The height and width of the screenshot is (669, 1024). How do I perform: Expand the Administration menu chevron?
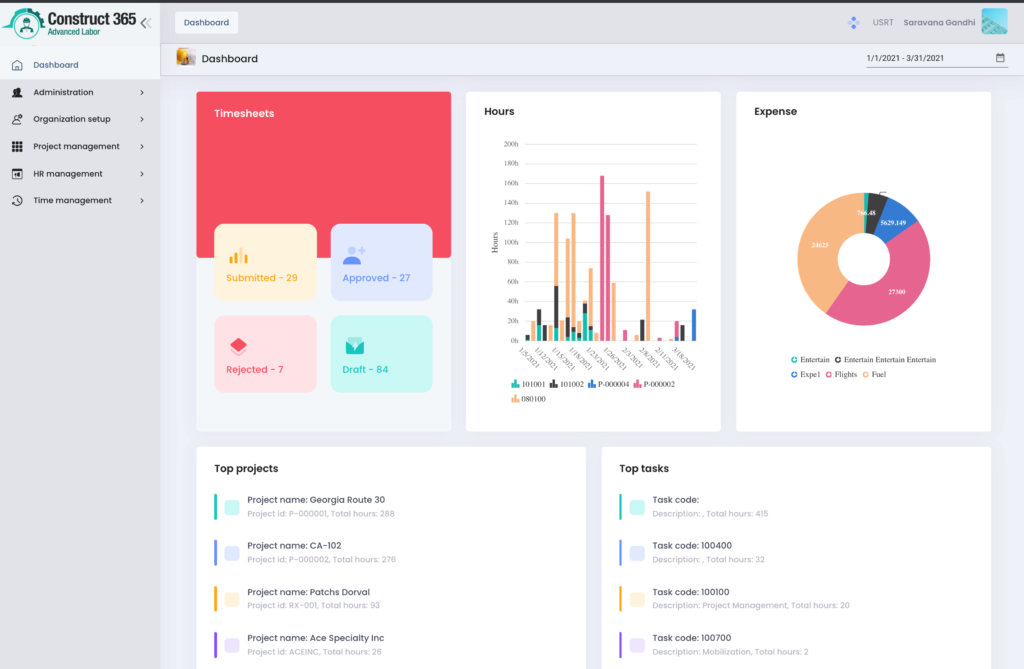(142, 93)
